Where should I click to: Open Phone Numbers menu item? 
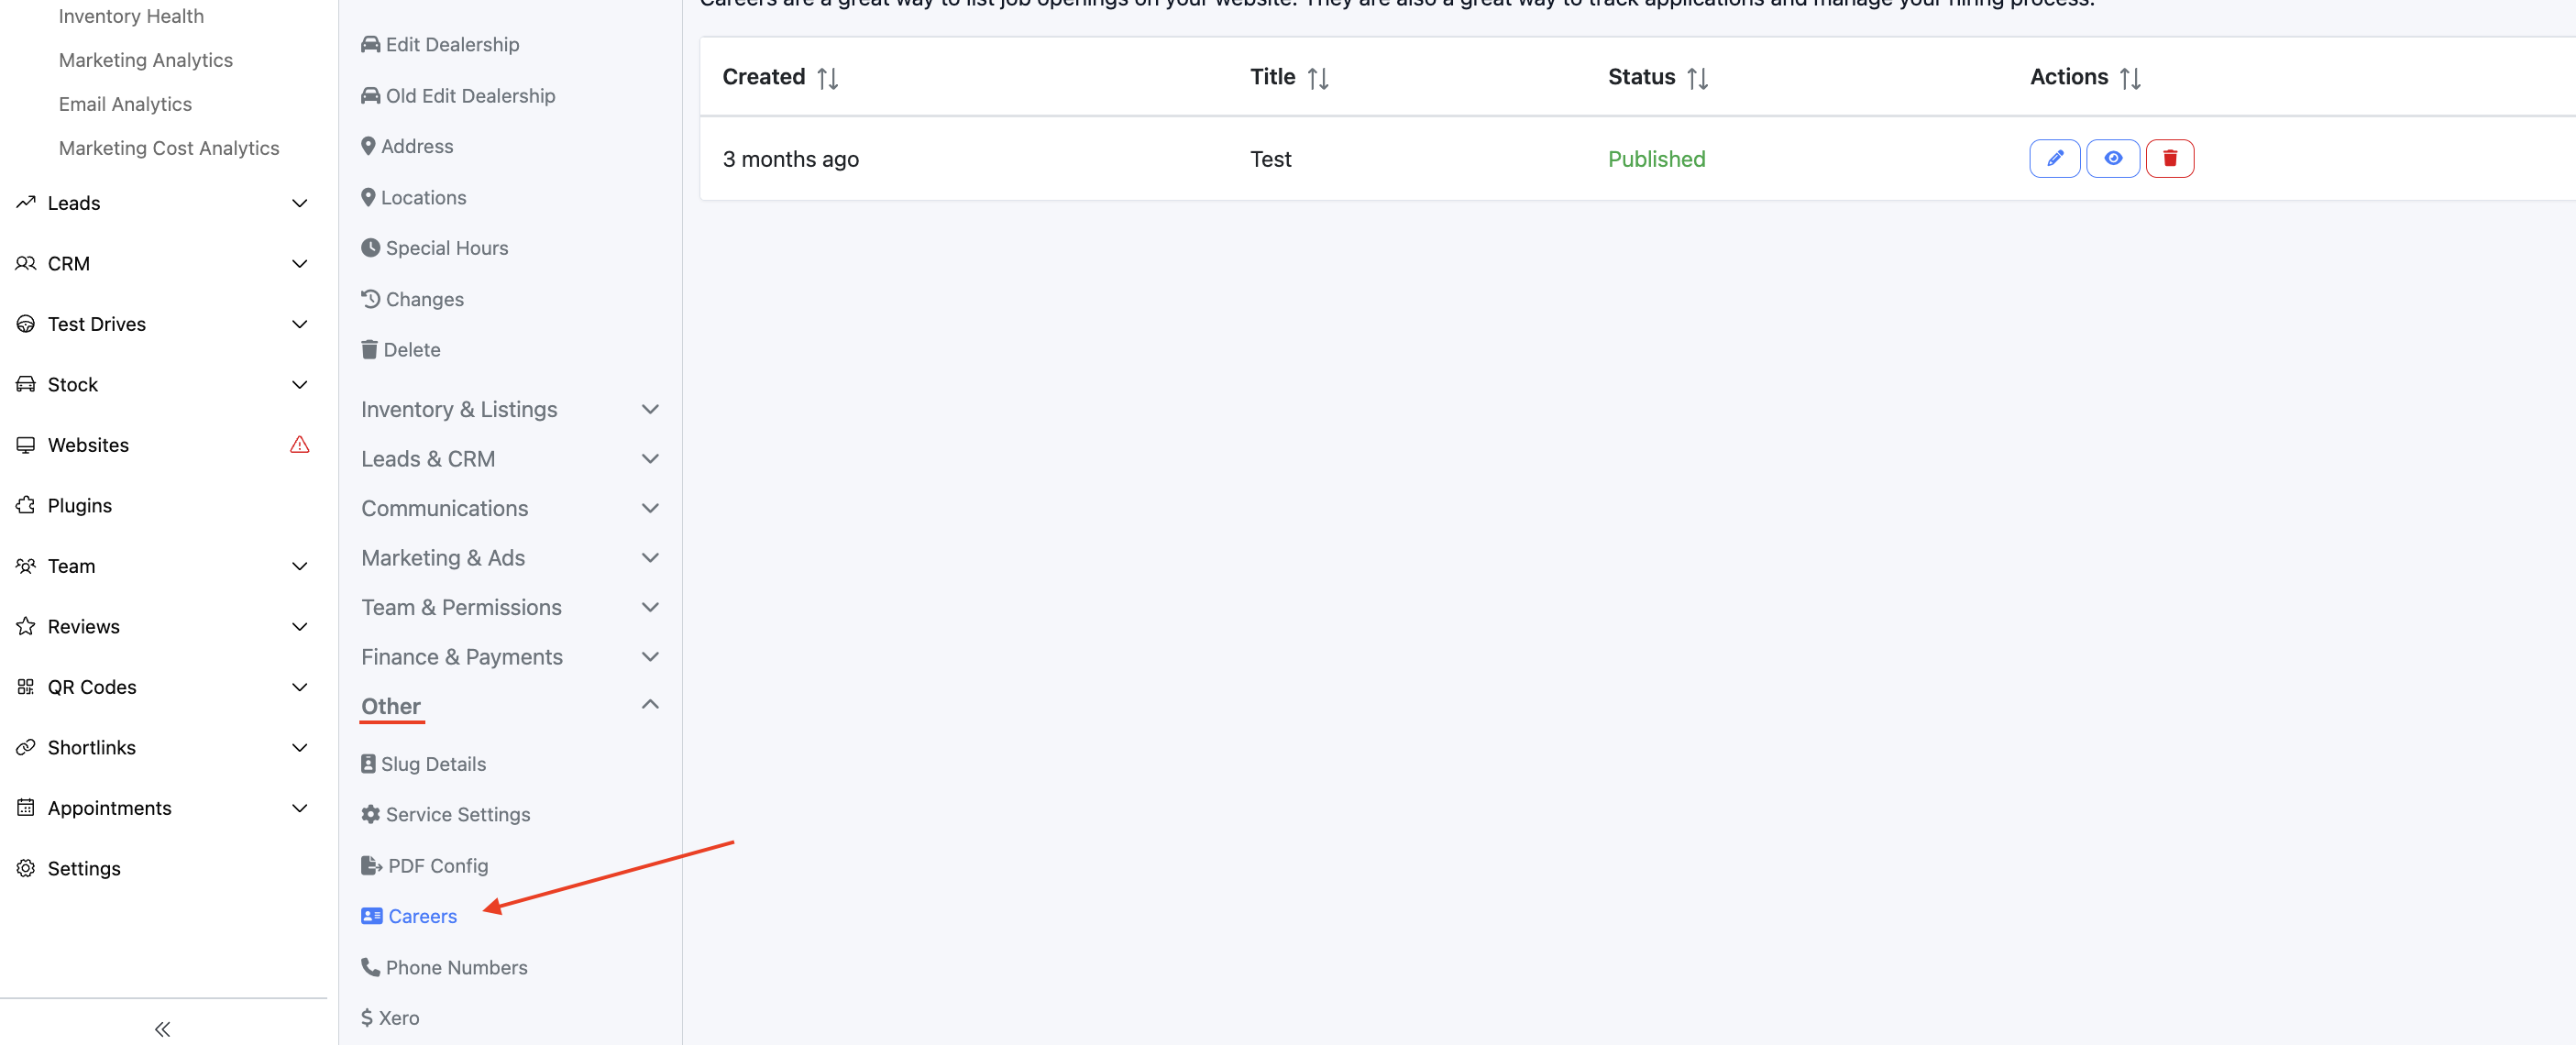point(456,967)
